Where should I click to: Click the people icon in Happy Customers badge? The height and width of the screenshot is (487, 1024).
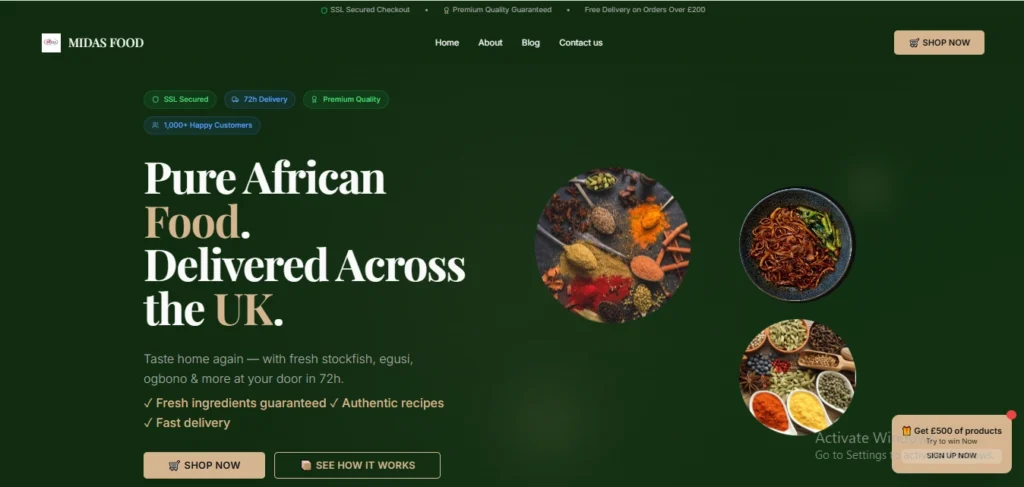tap(155, 125)
